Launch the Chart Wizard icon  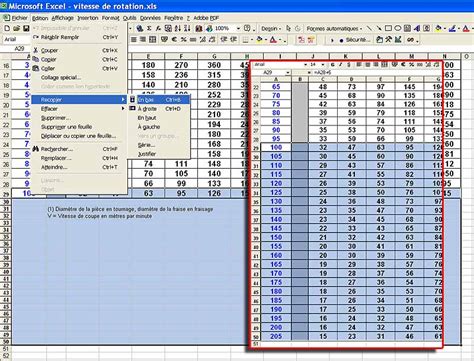pyautogui.click(x=199, y=29)
